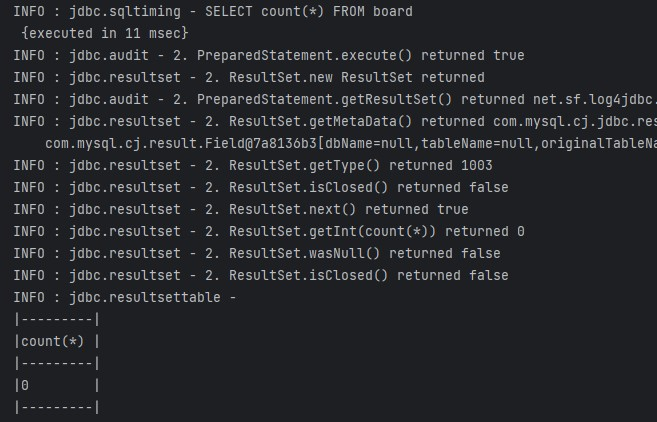Click the bottom border of the result table
657x422 pixels.
(x=57, y=407)
